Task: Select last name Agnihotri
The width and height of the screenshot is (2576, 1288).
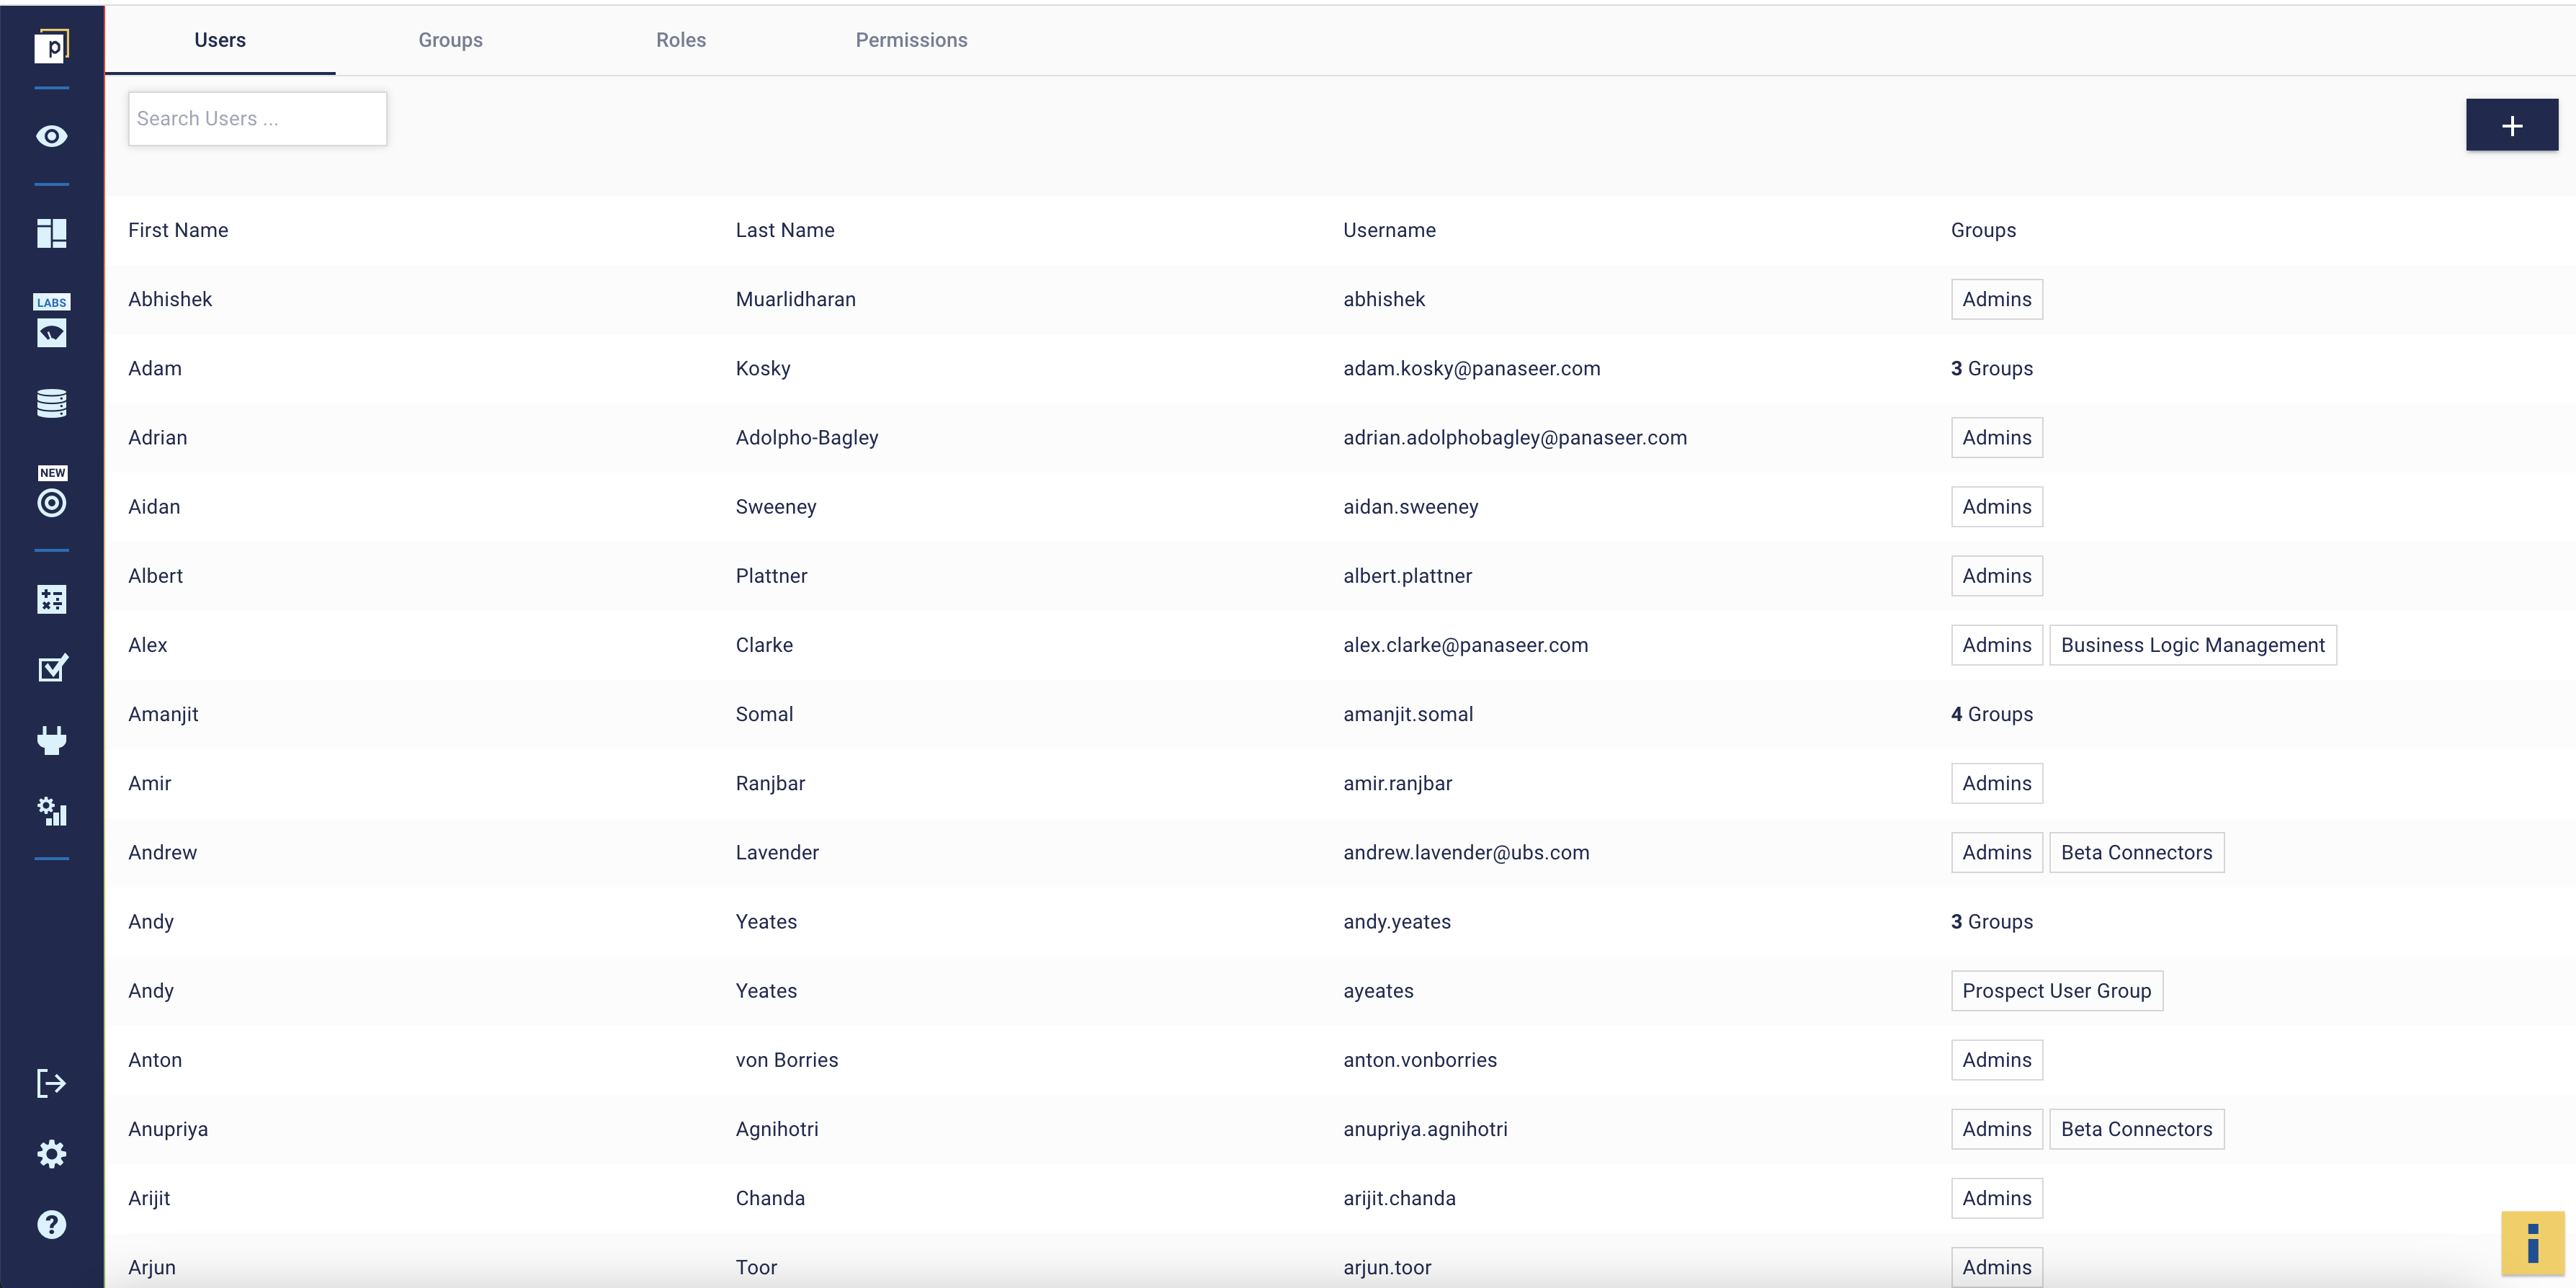Action: [777, 1129]
